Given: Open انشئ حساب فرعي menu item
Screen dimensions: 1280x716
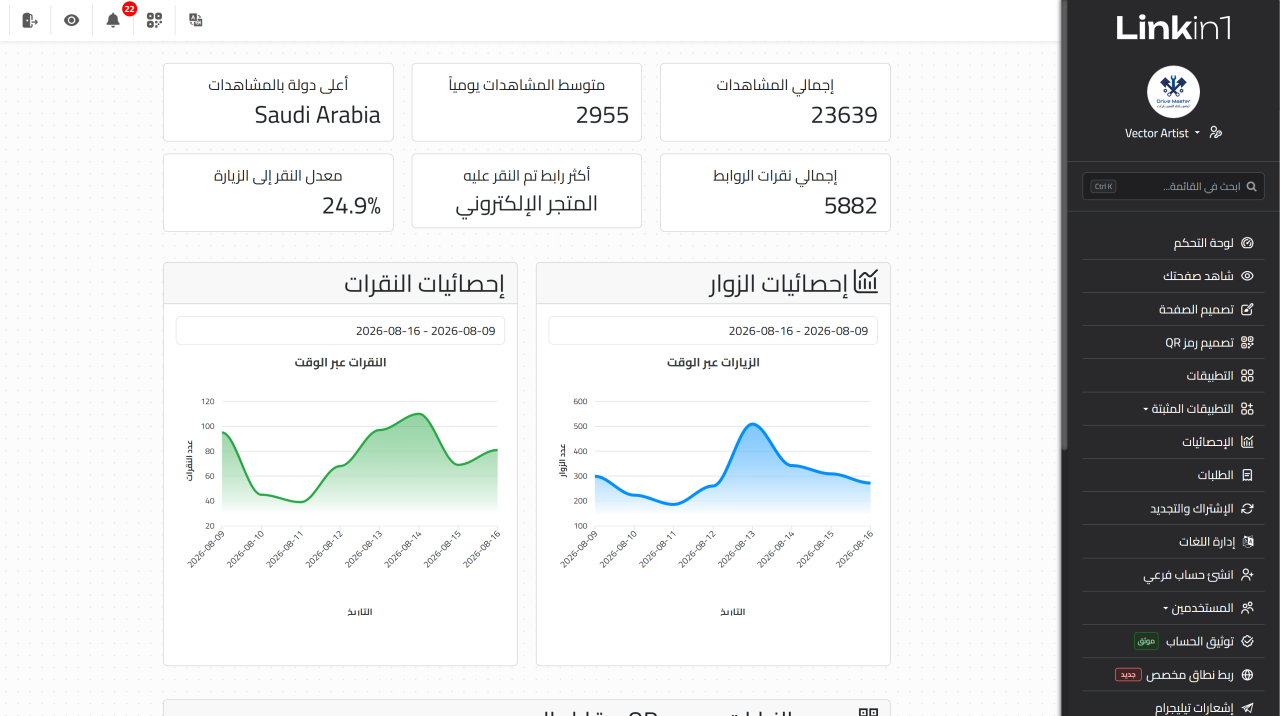Looking at the screenshot, I should (x=1173, y=575).
